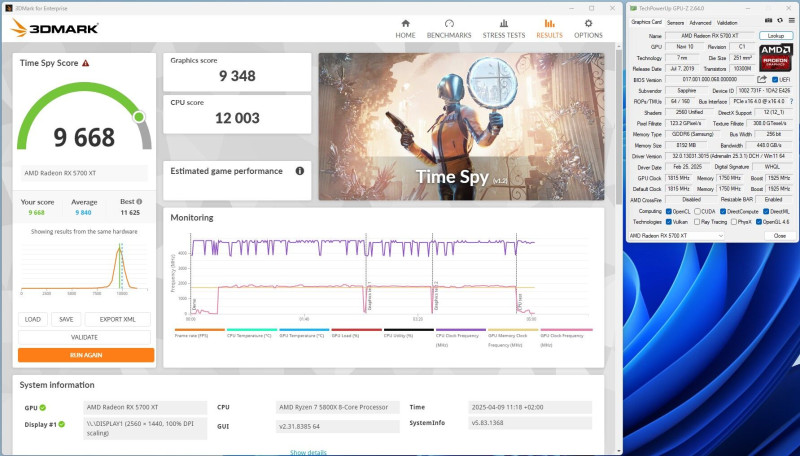800x456 pixels.
Task: Click the GPU-Z refresh icon
Action: tap(780, 20)
